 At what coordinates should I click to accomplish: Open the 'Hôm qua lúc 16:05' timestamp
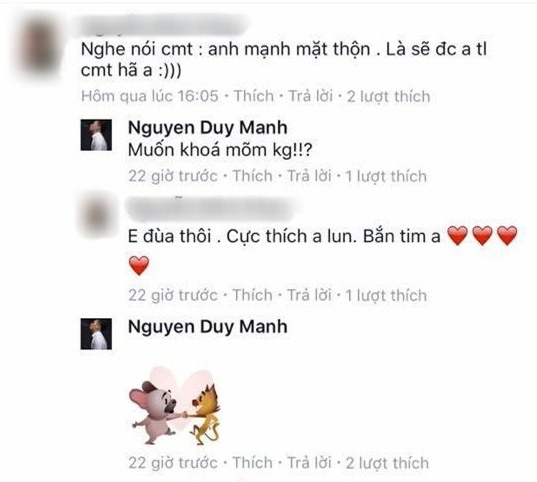coord(150,96)
